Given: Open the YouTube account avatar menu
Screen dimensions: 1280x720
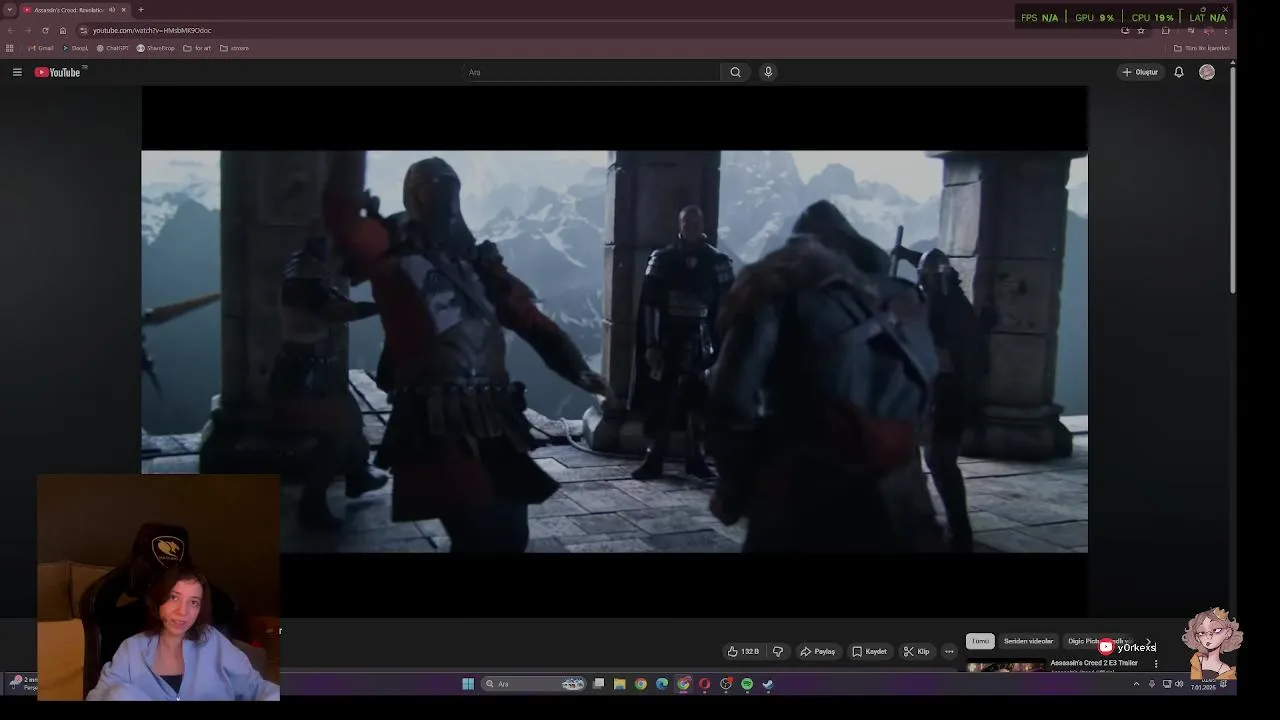Looking at the screenshot, I should tap(1207, 72).
